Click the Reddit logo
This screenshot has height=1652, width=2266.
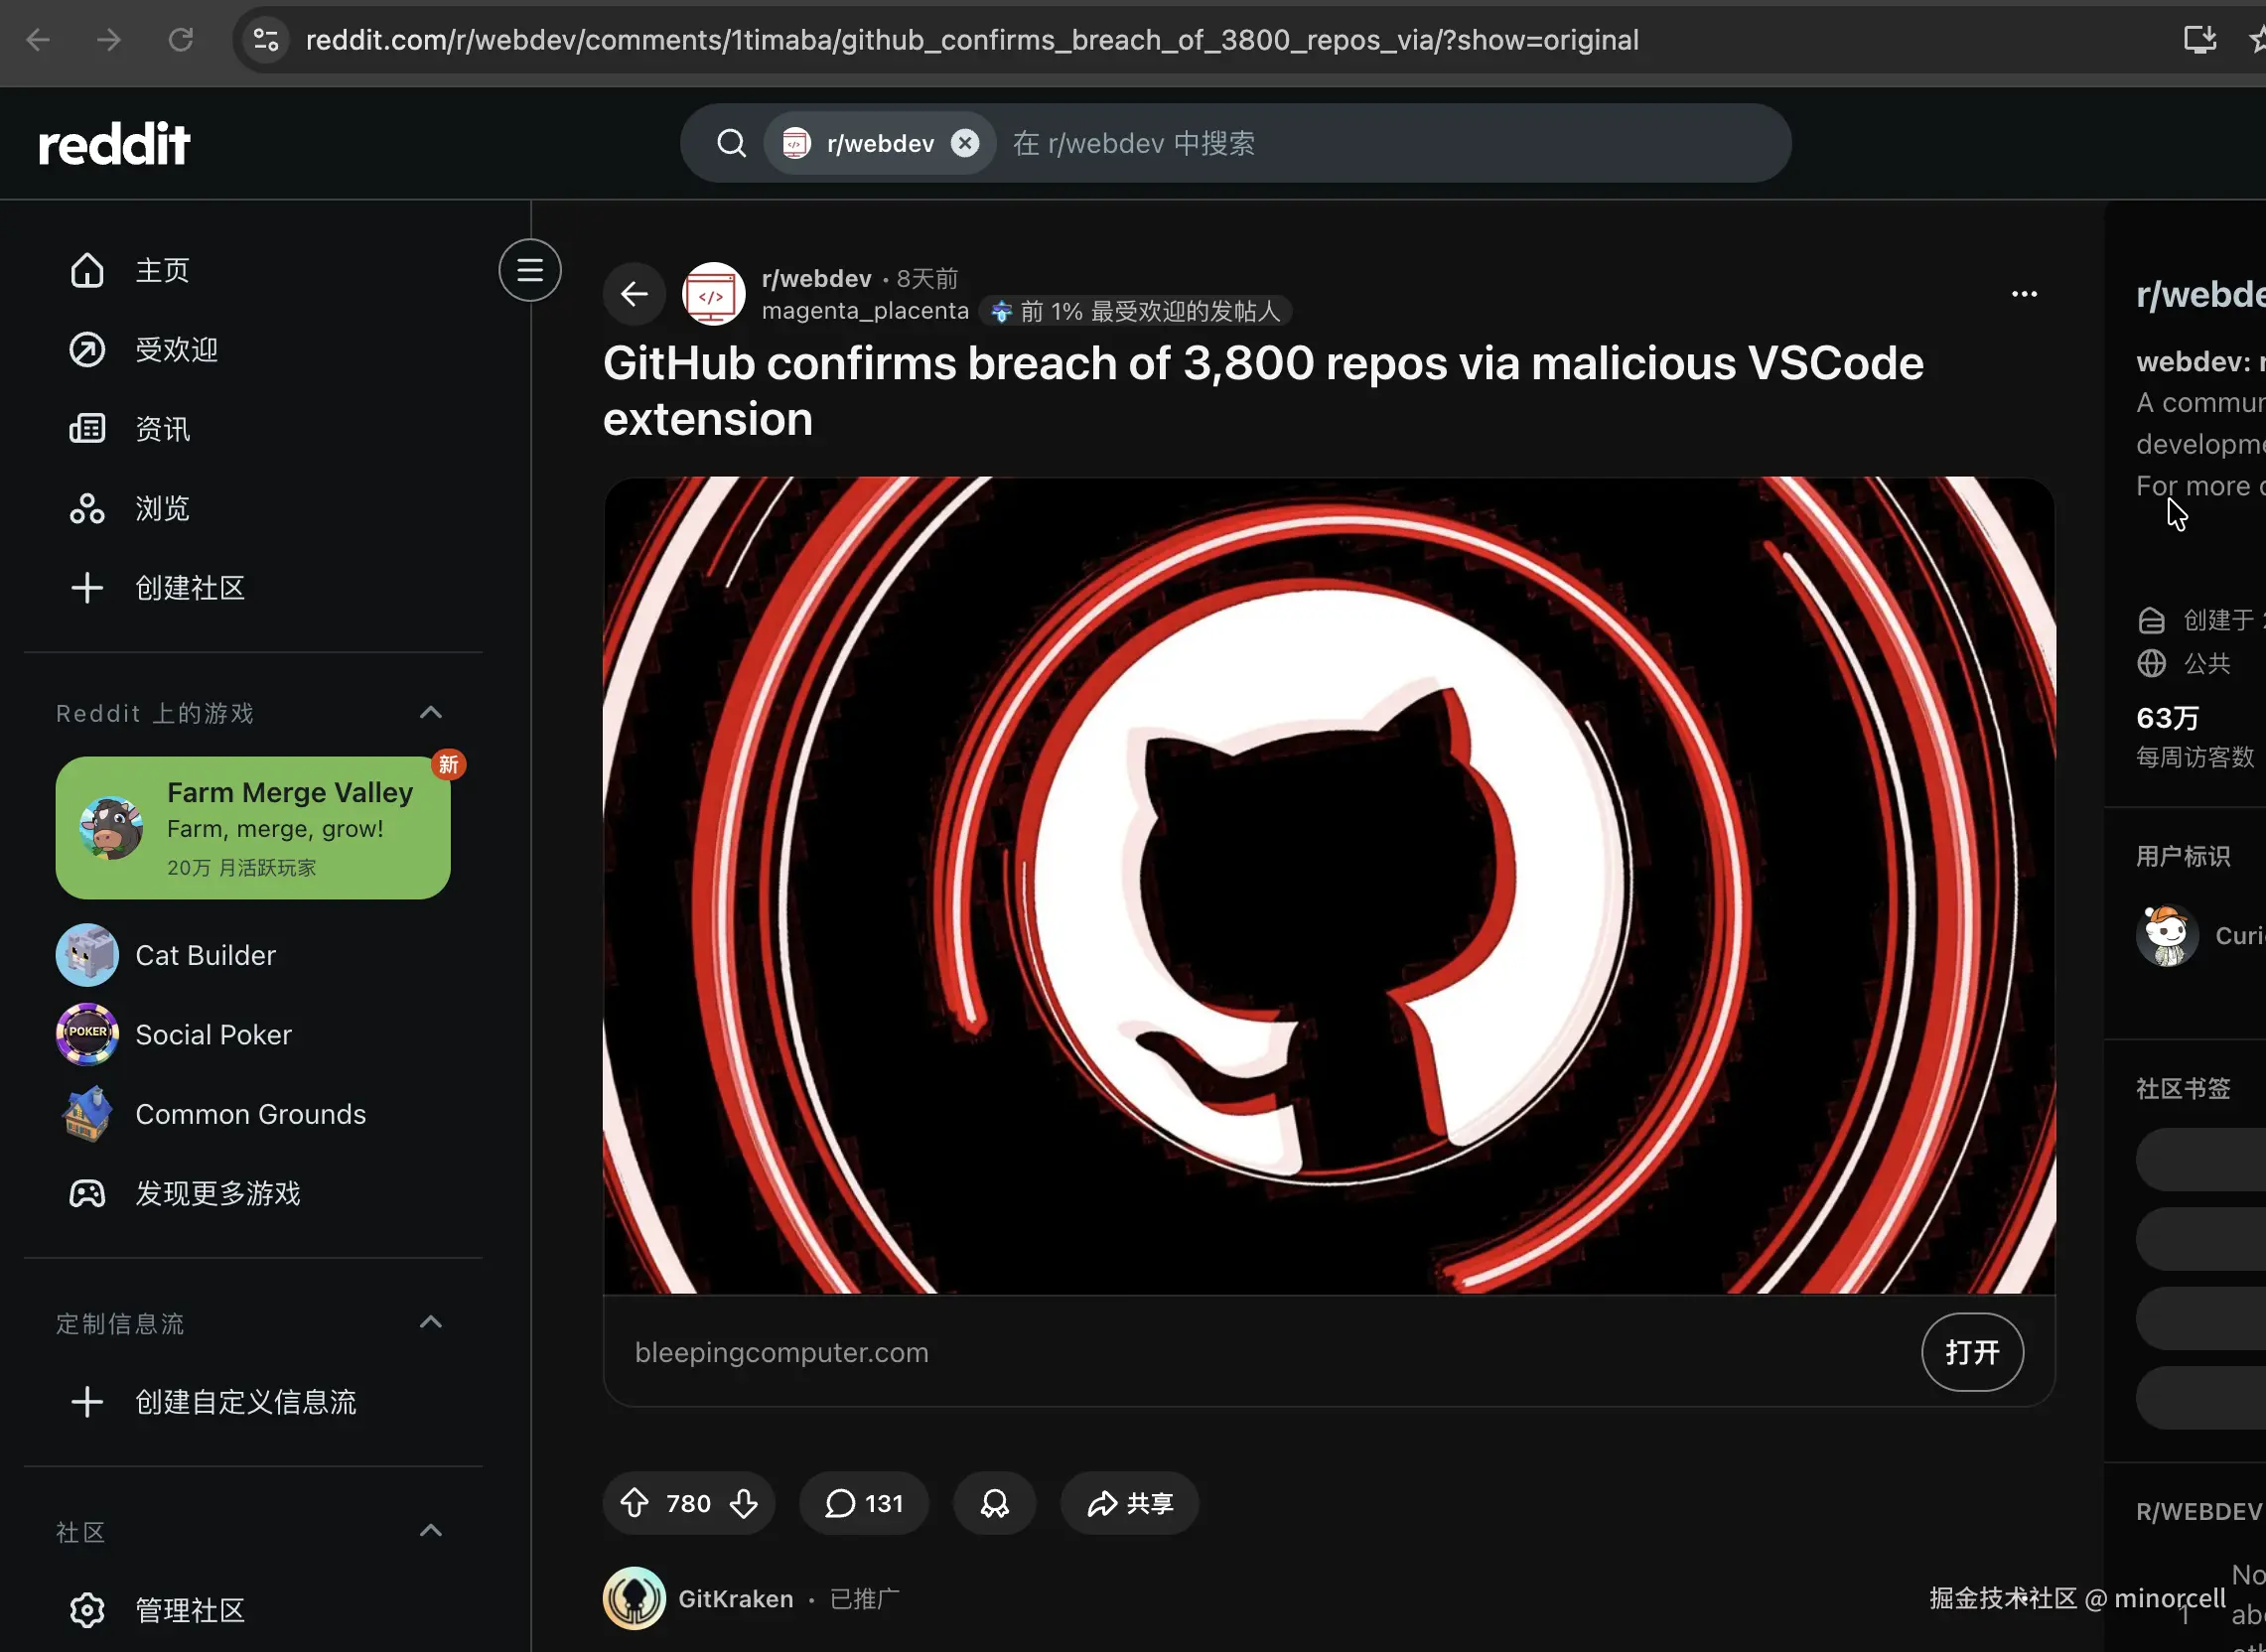tap(114, 144)
